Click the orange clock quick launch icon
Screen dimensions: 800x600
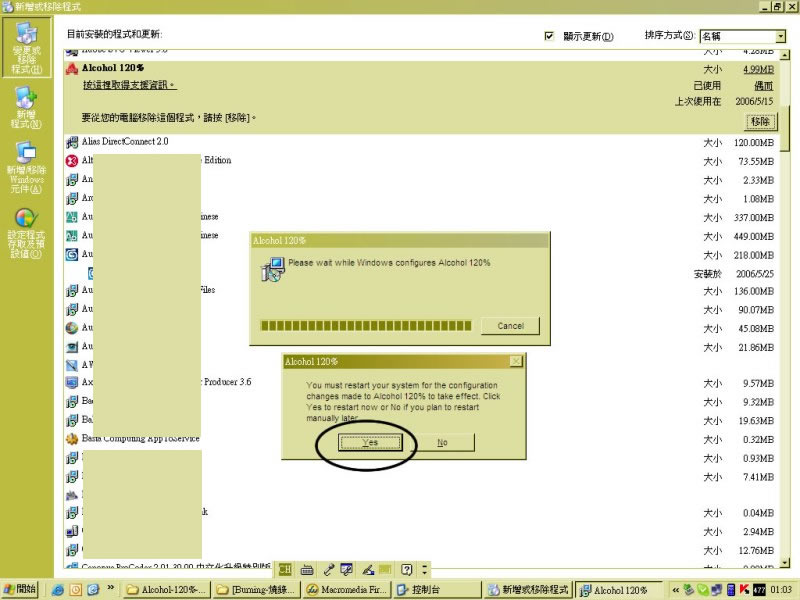click(x=76, y=590)
